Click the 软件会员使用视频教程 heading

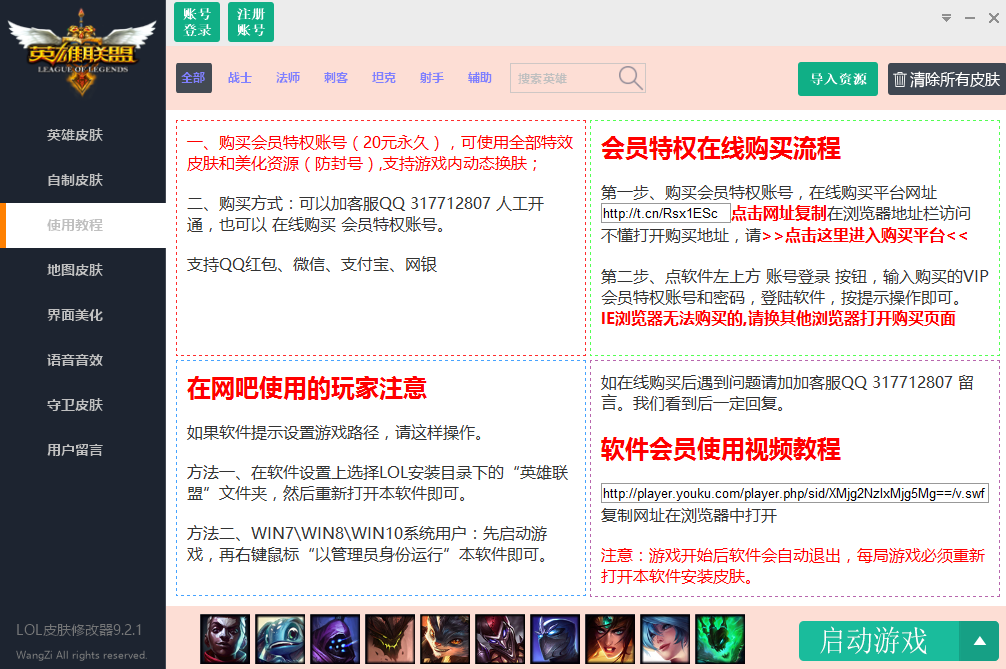click(x=720, y=449)
